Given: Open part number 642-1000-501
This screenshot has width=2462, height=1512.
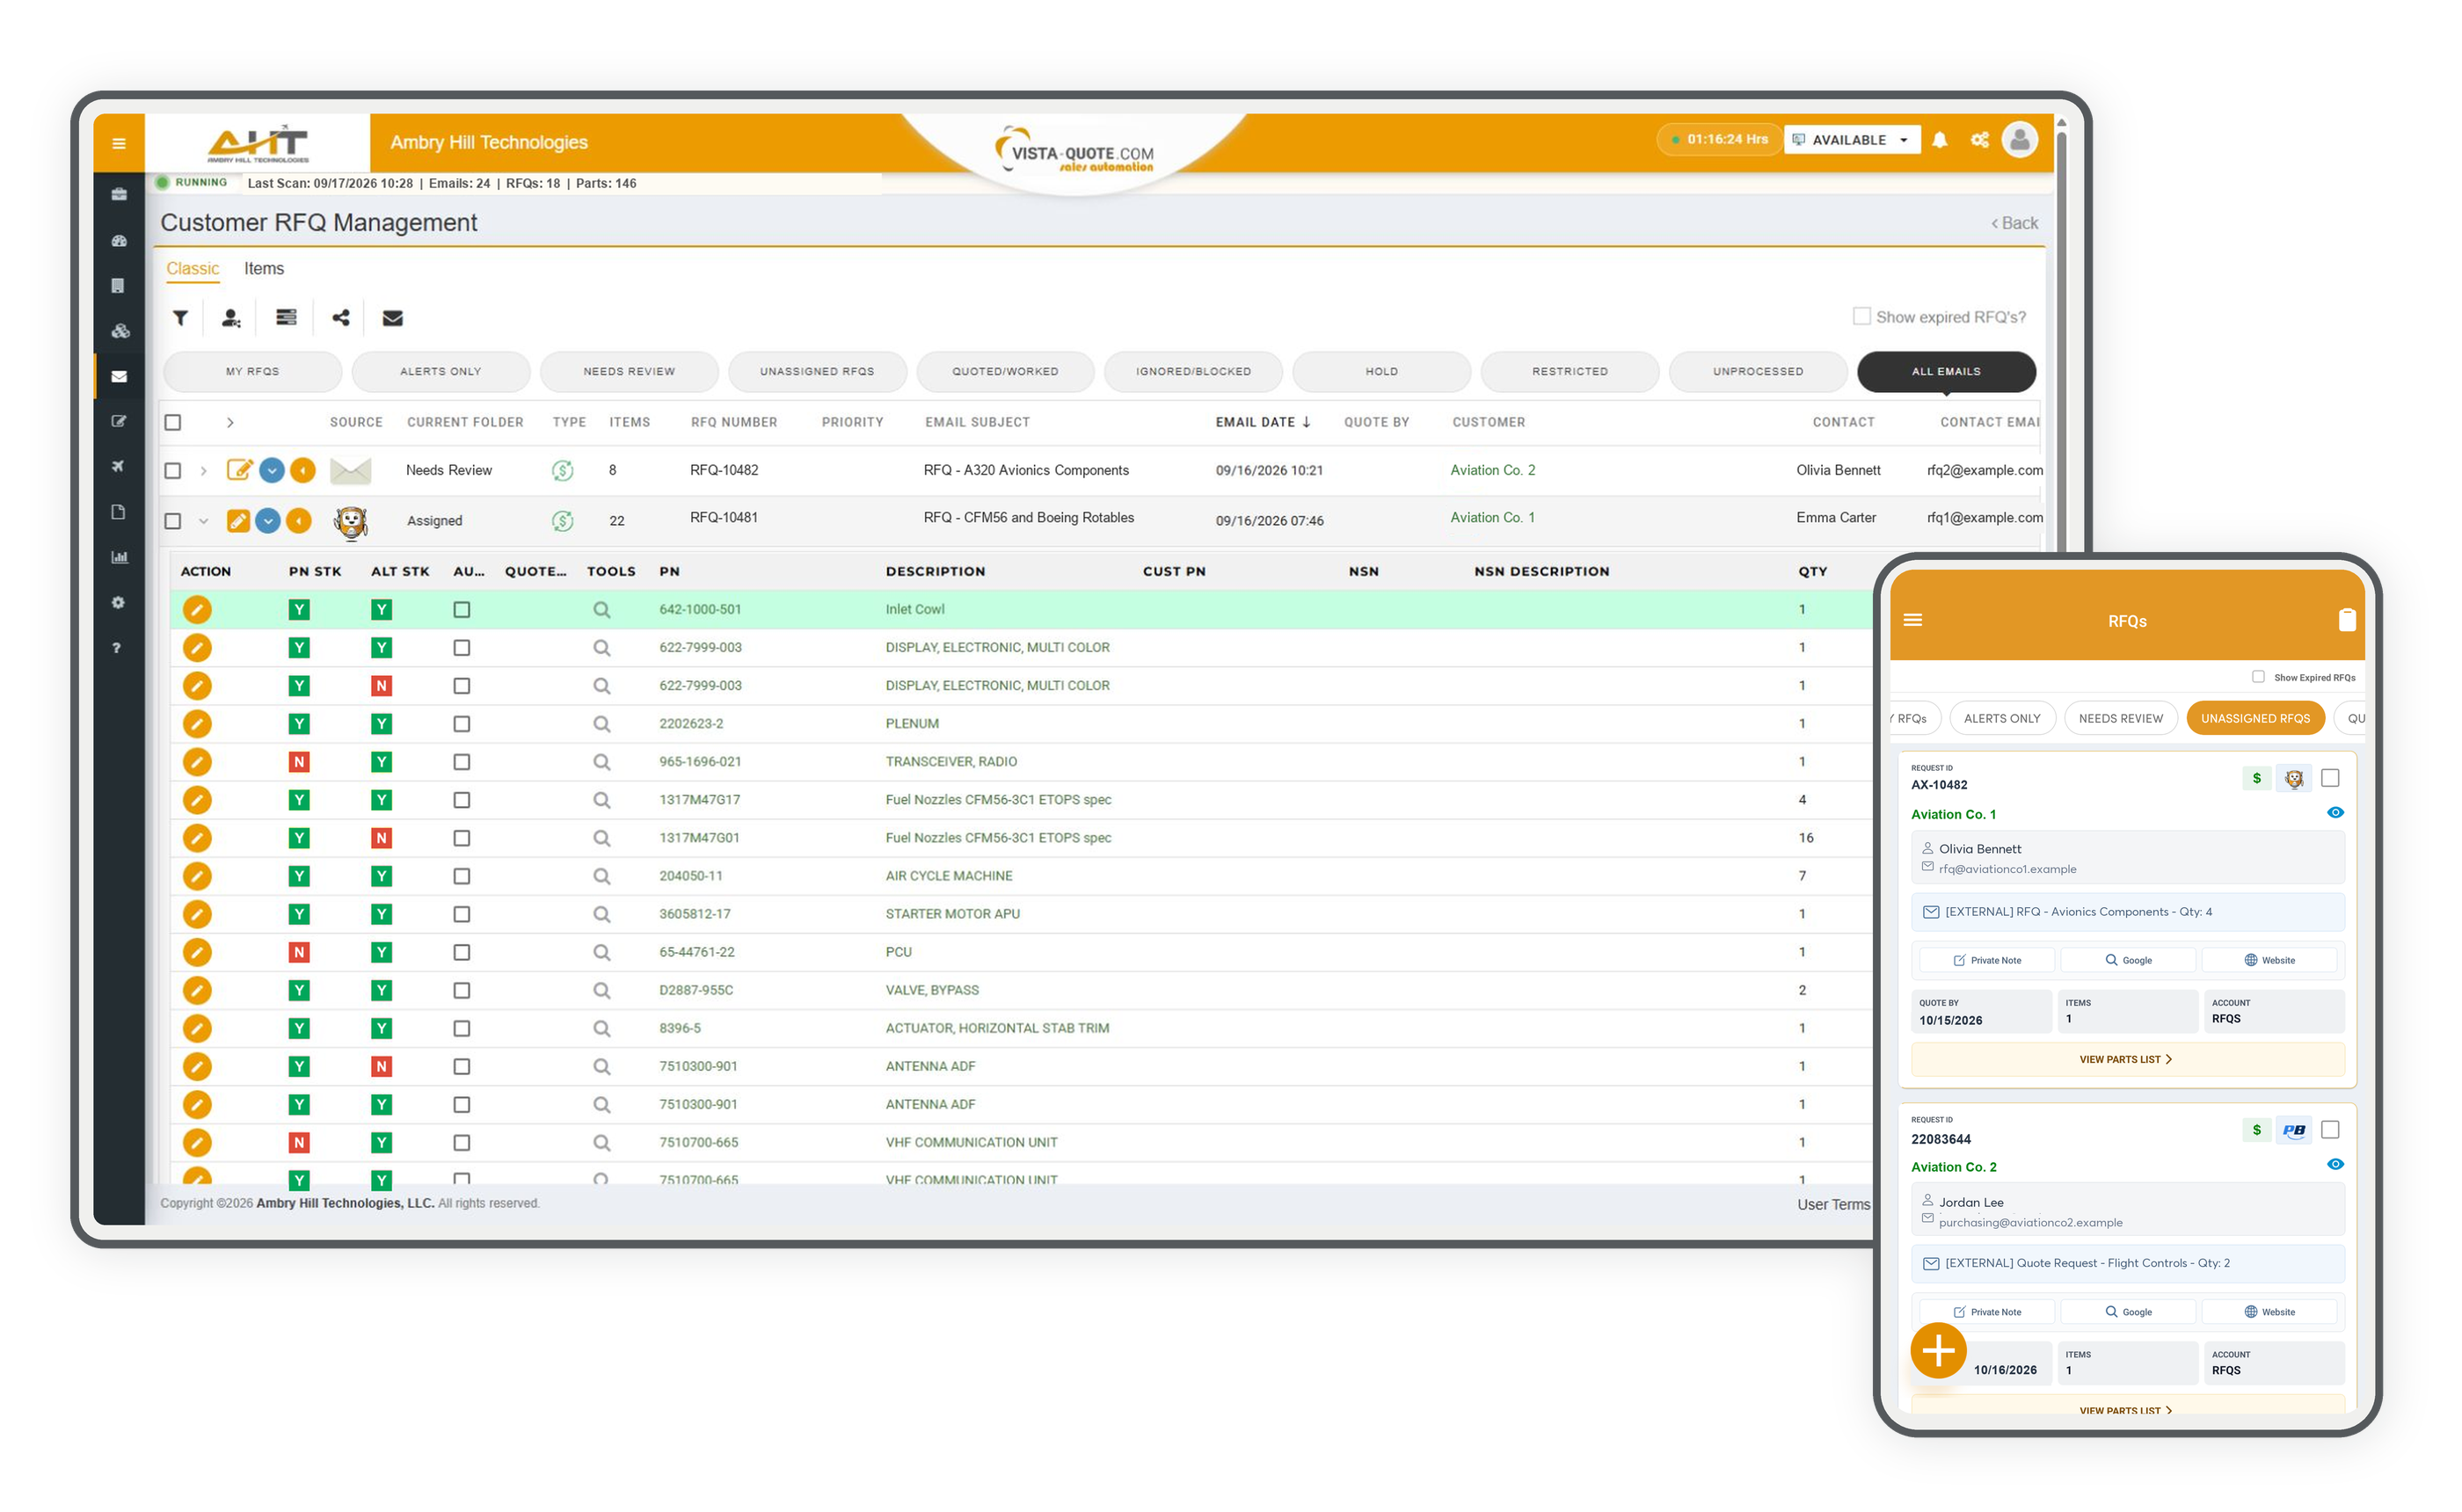Looking at the screenshot, I should pos(700,609).
